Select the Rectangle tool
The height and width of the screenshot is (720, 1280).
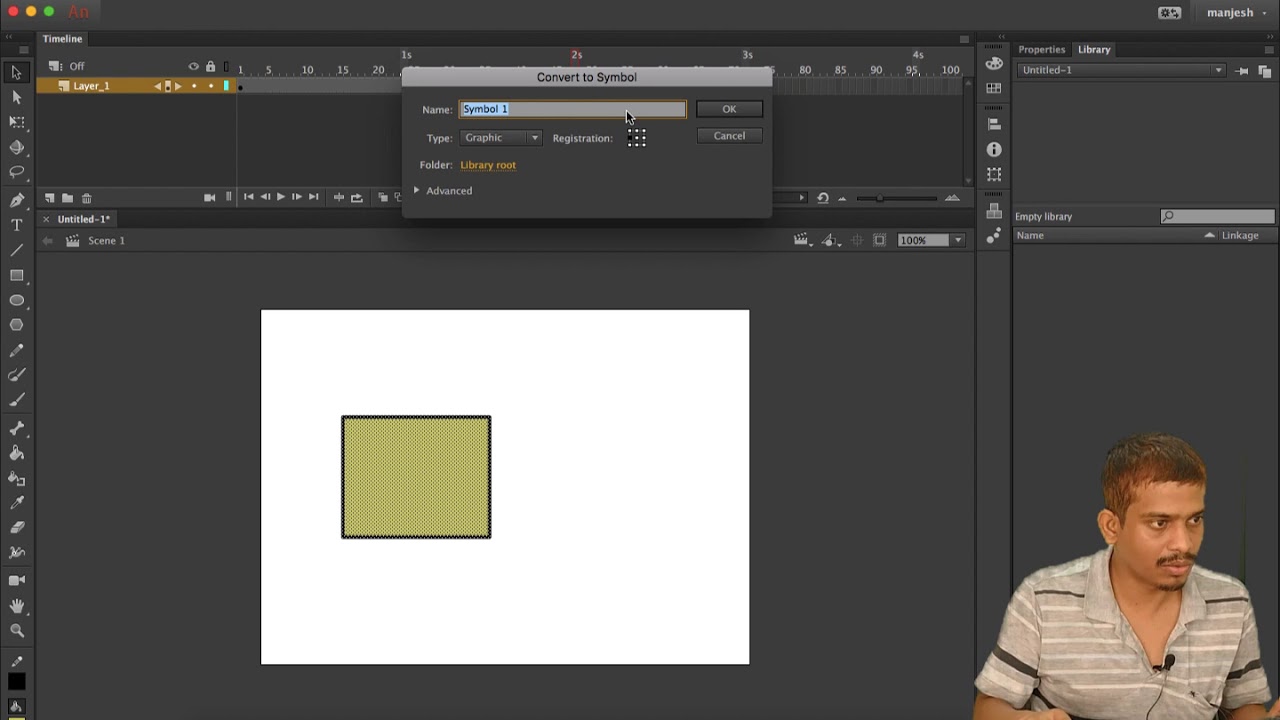click(17, 275)
